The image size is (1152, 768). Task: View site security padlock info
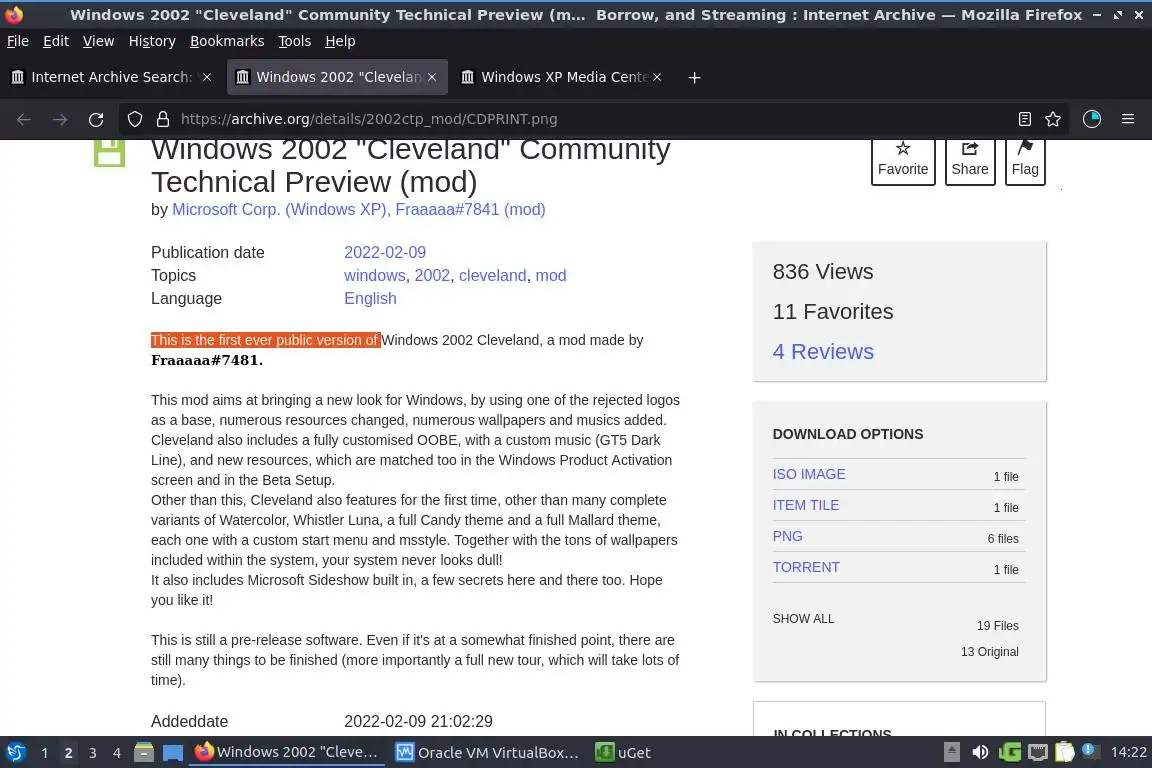pyautogui.click(x=163, y=119)
